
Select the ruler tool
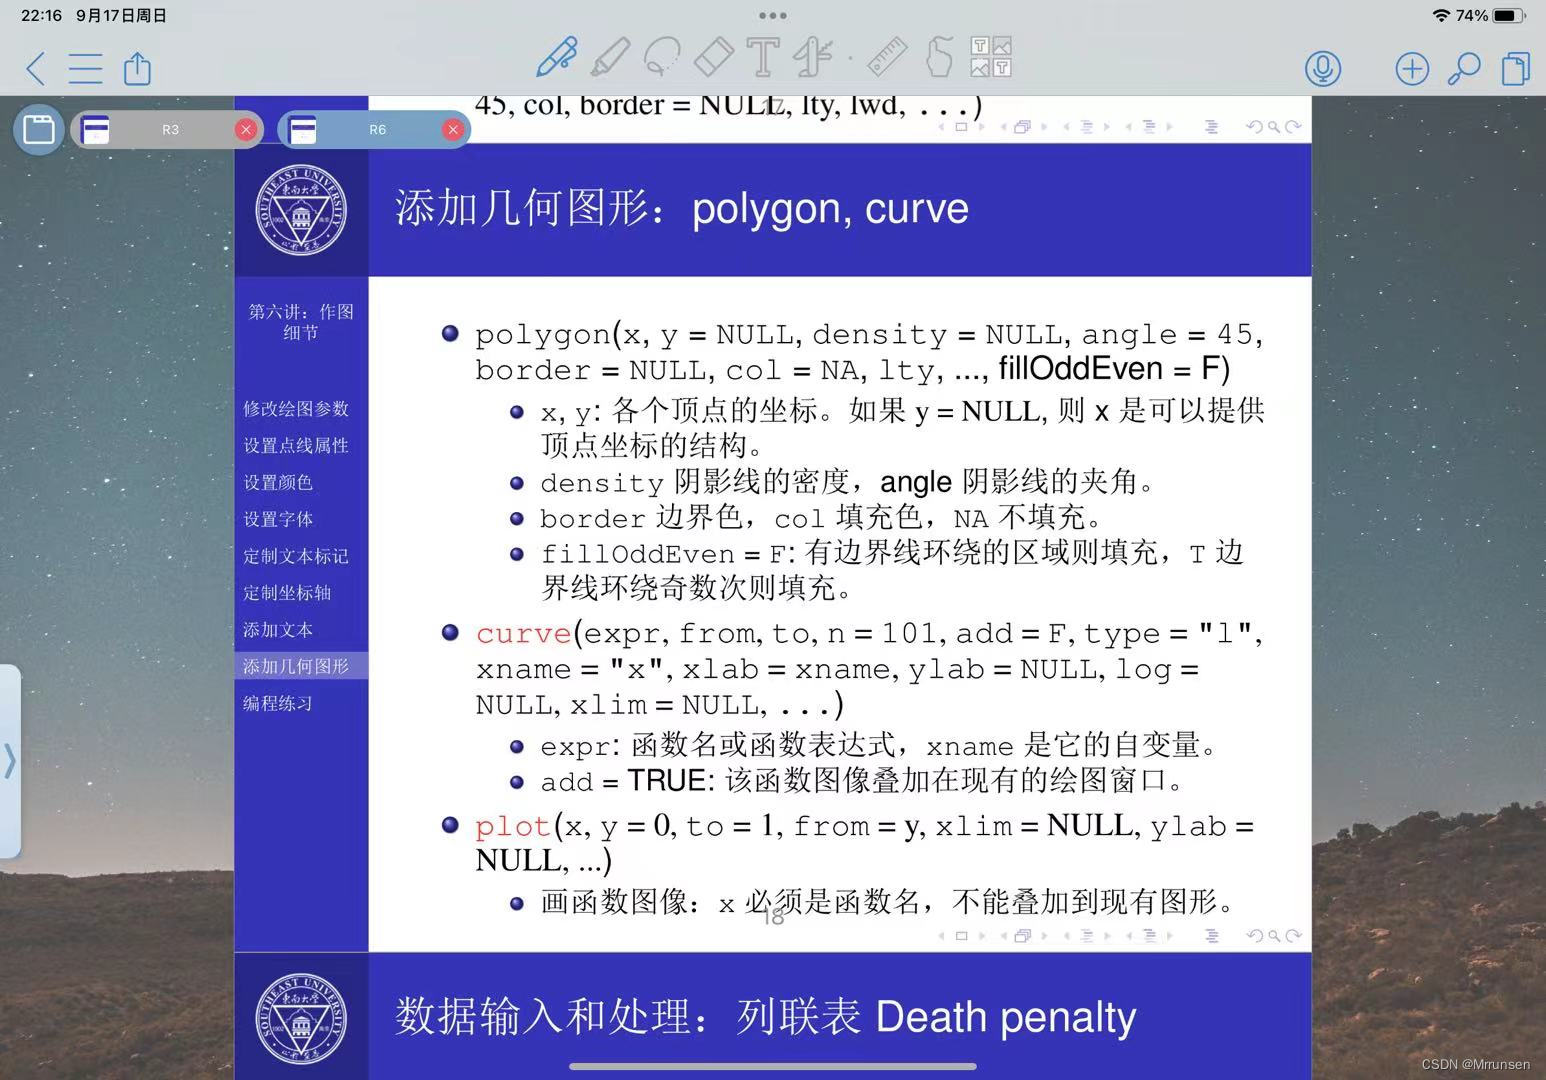(x=887, y=56)
